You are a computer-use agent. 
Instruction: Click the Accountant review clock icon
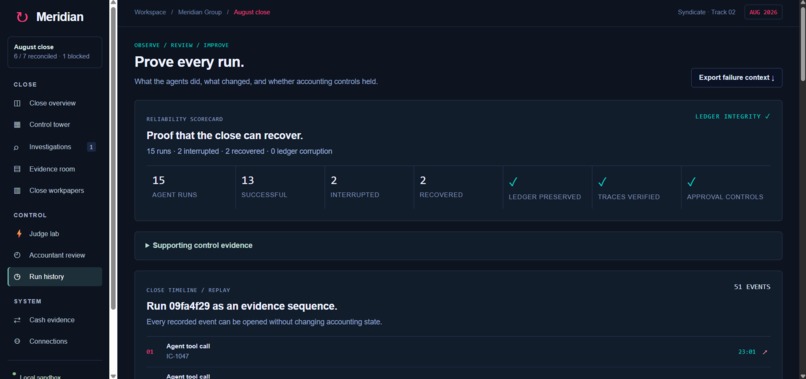(x=17, y=256)
